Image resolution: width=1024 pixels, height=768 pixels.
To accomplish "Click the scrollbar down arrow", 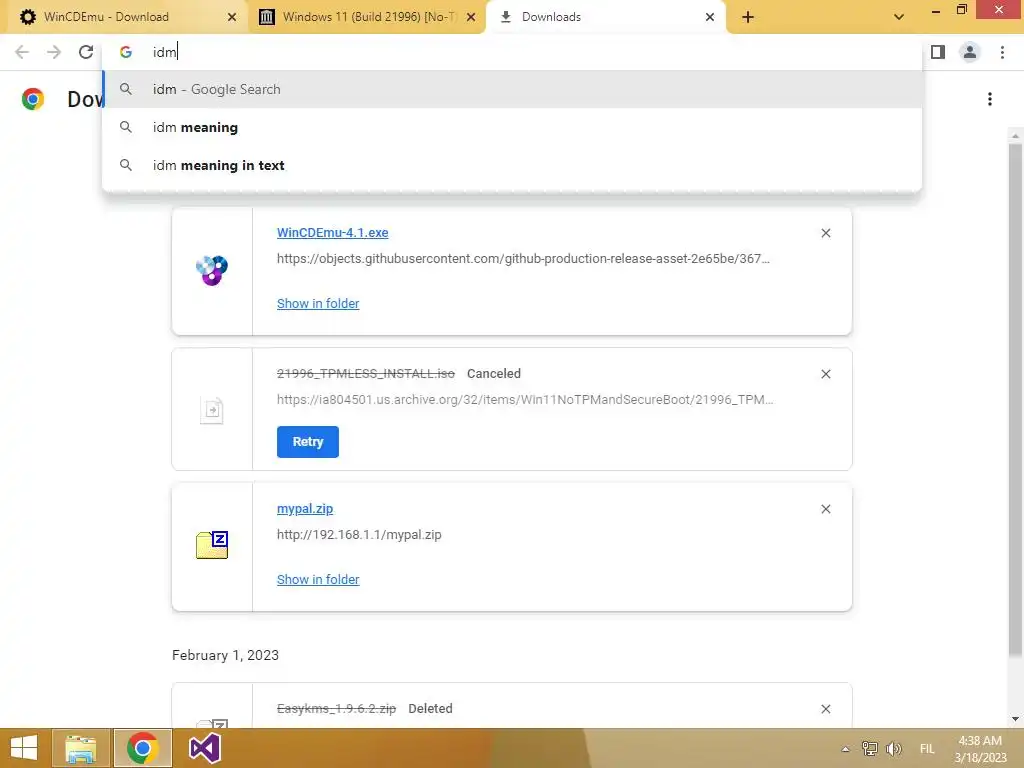I will click(x=1015, y=719).
